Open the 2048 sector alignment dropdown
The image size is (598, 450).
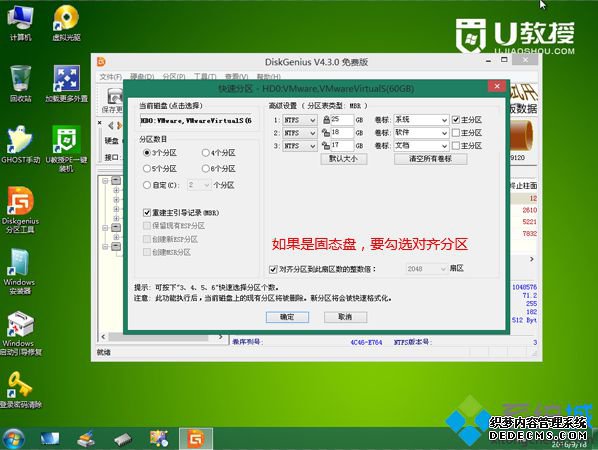426,269
